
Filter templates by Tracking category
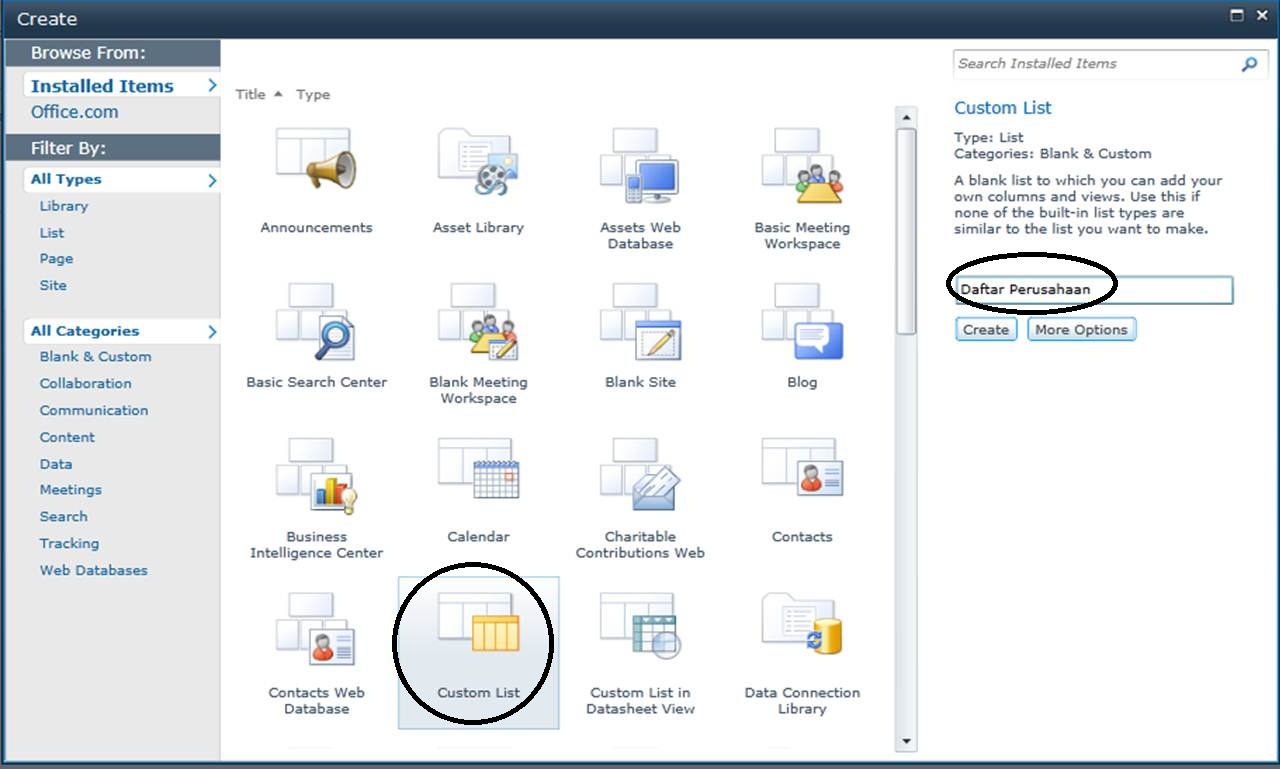pos(69,543)
